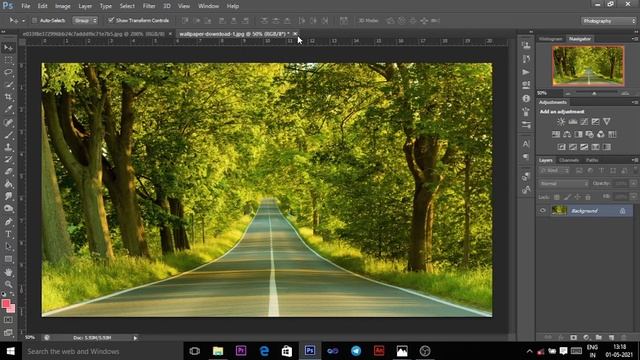Viewport: 640px width, 360px height.
Task: Toggle the Background layer lock icon
Action: pos(622,211)
